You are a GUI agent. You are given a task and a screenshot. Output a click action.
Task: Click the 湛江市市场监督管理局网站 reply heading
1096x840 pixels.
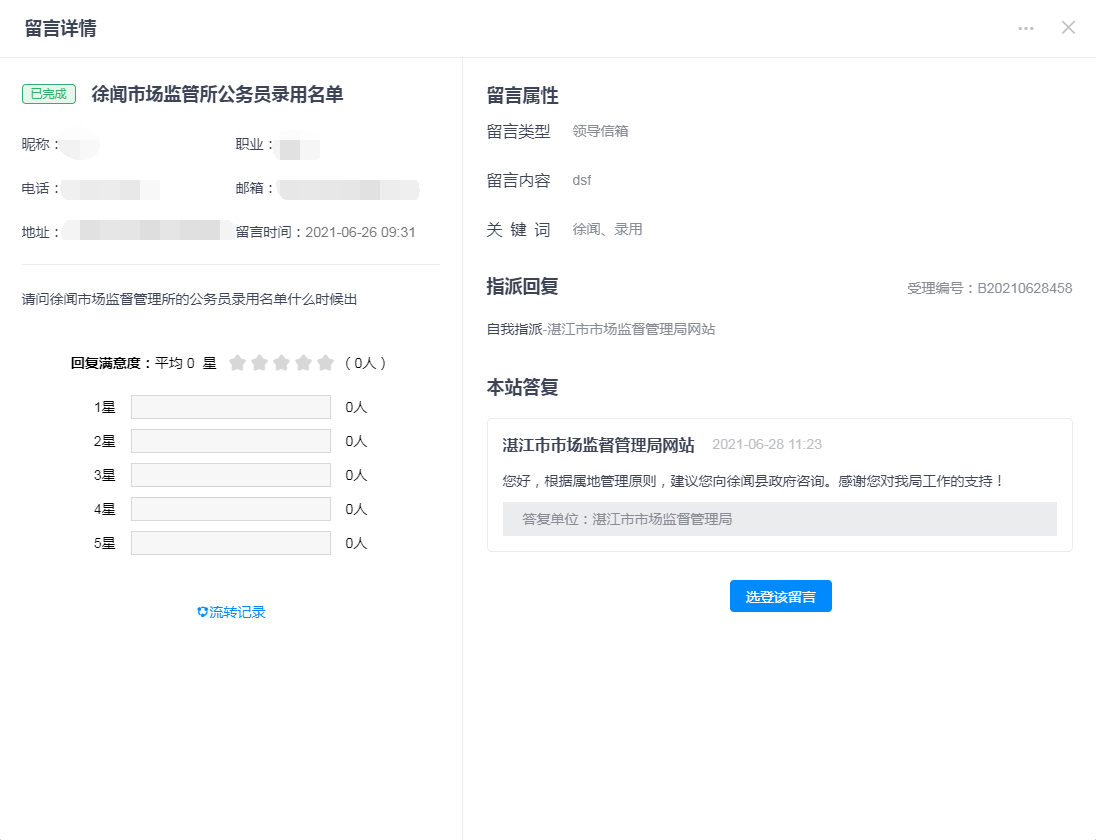pos(598,445)
